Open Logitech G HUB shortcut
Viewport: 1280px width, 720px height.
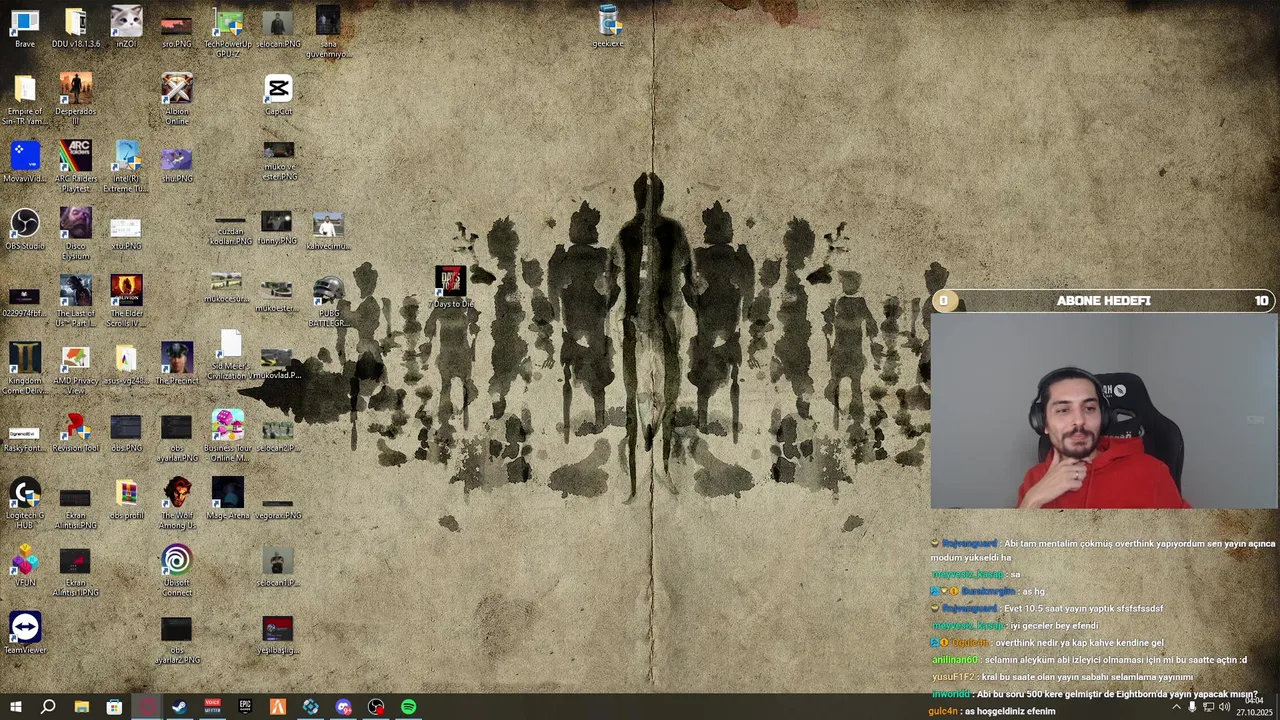(25, 503)
